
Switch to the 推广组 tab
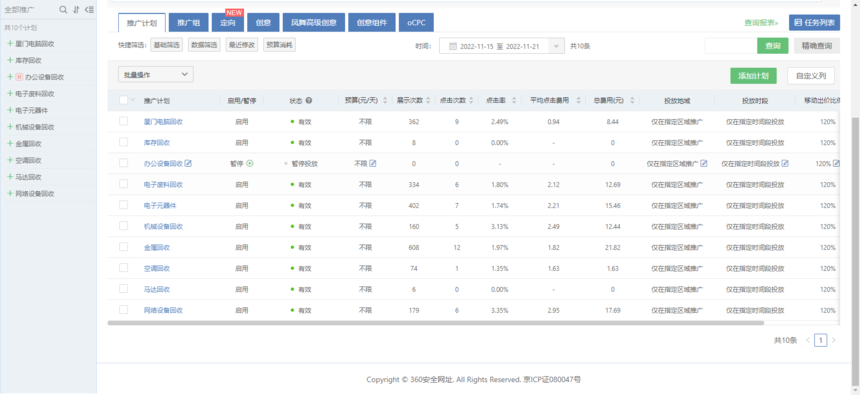(188, 23)
